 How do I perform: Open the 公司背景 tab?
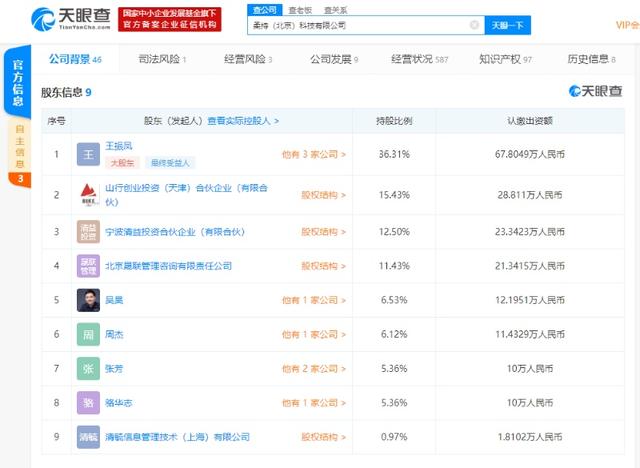pyautogui.click(x=75, y=60)
